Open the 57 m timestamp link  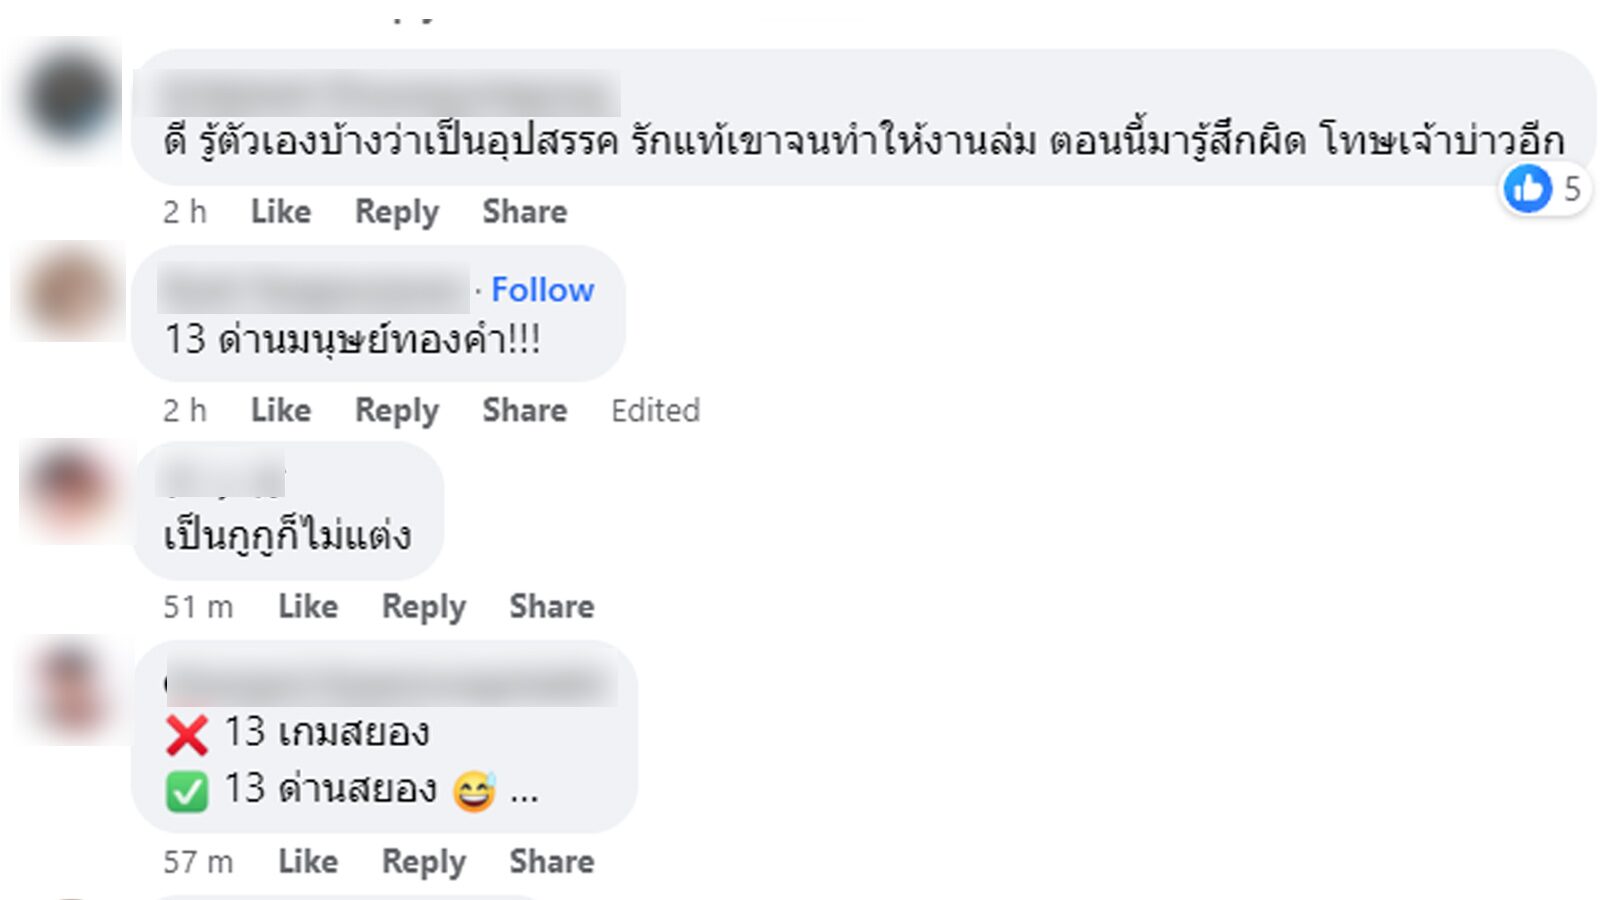pos(198,861)
